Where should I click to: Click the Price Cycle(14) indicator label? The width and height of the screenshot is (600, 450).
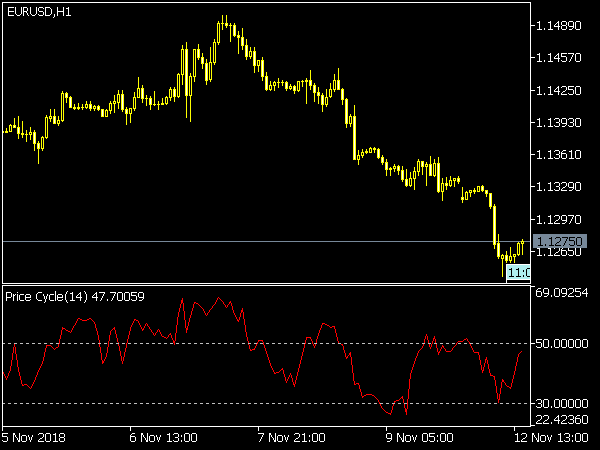point(75,297)
